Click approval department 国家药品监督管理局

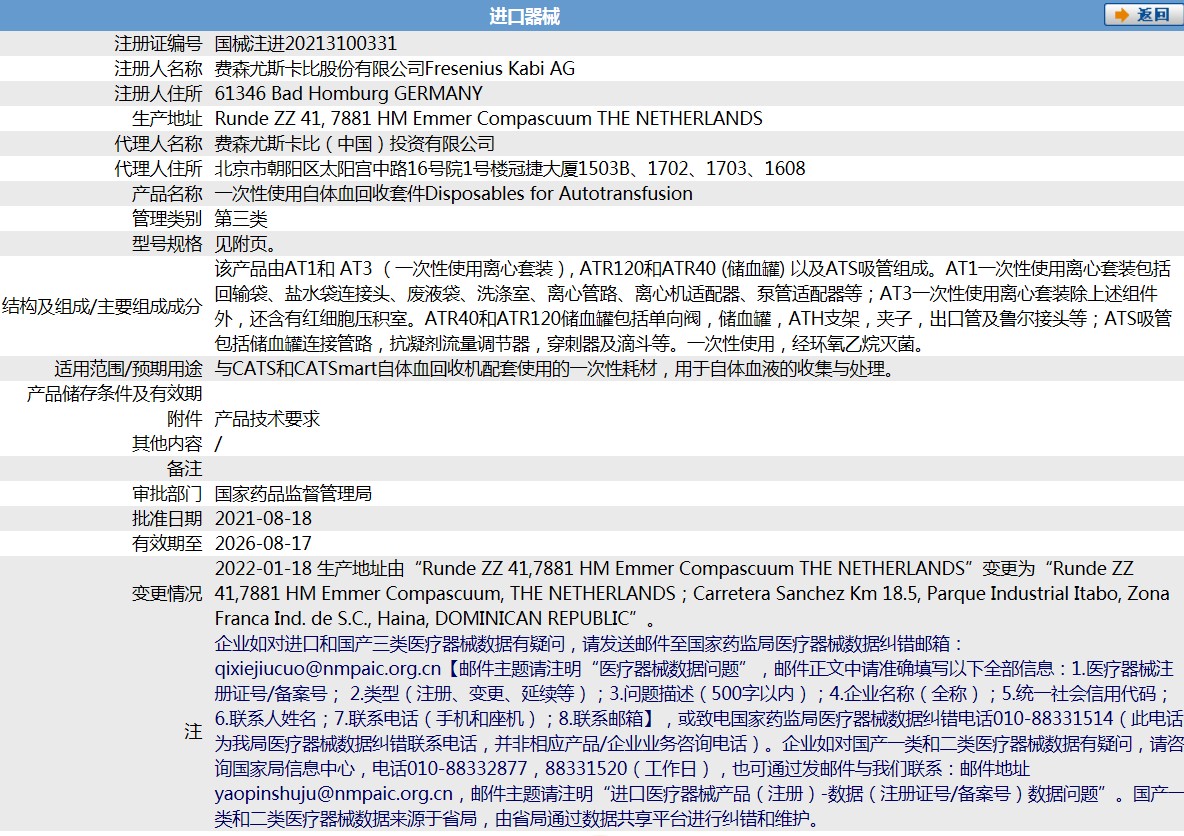[293, 493]
